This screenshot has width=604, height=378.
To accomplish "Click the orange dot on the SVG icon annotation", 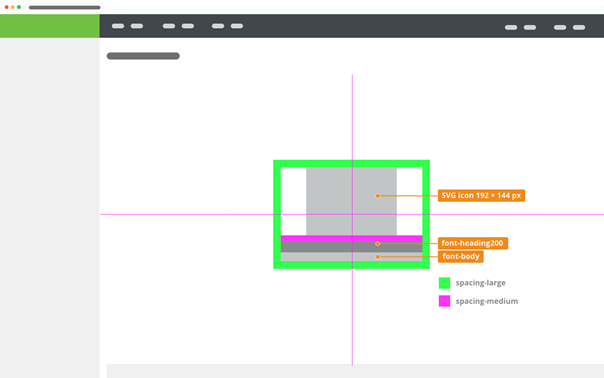I will coord(378,196).
